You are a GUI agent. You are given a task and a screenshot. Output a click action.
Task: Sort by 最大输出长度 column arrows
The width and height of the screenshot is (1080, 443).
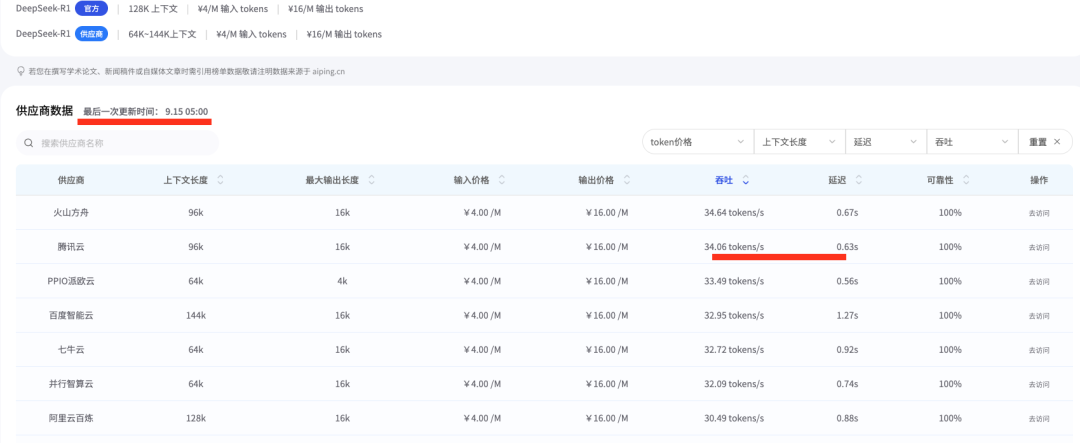click(371, 180)
